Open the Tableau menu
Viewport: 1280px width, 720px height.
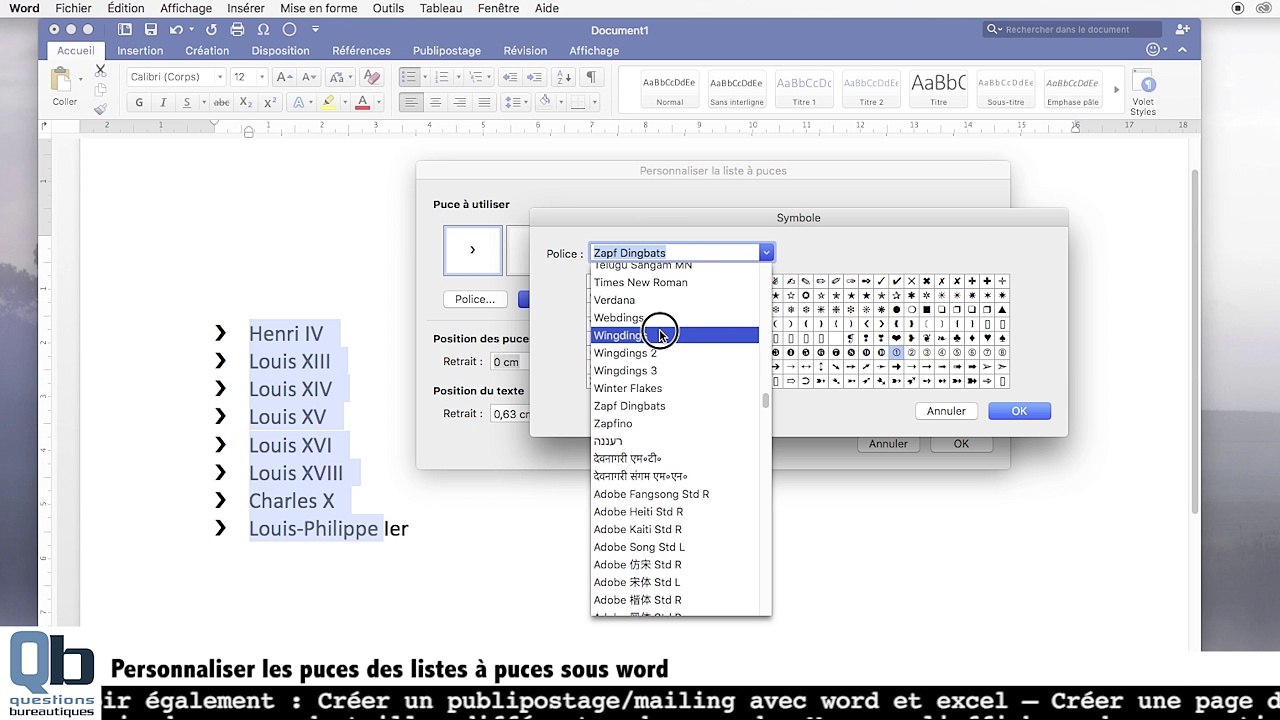coord(441,8)
